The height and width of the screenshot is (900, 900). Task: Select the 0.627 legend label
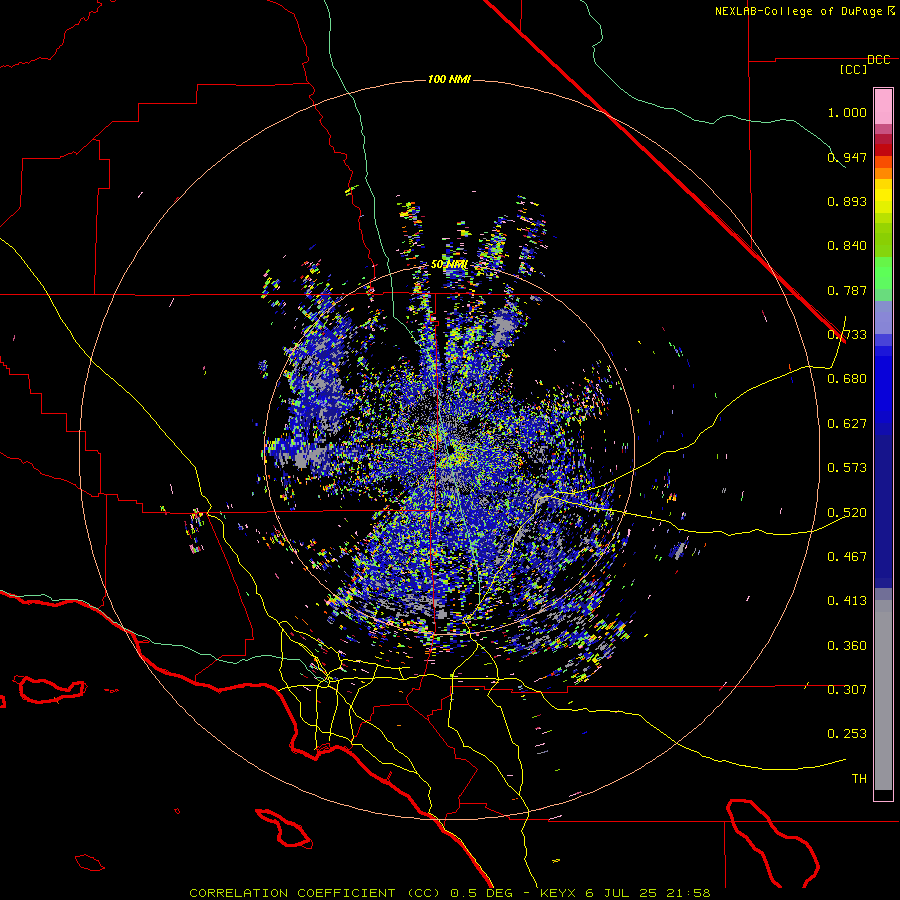click(847, 424)
